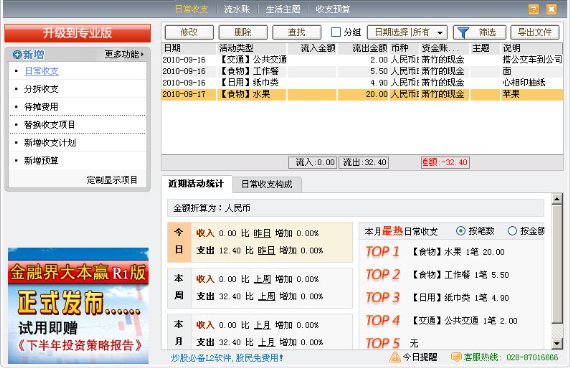Open the 日常收支构成 tab
The width and height of the screenshot is (570, 368).
pos(267,184)
